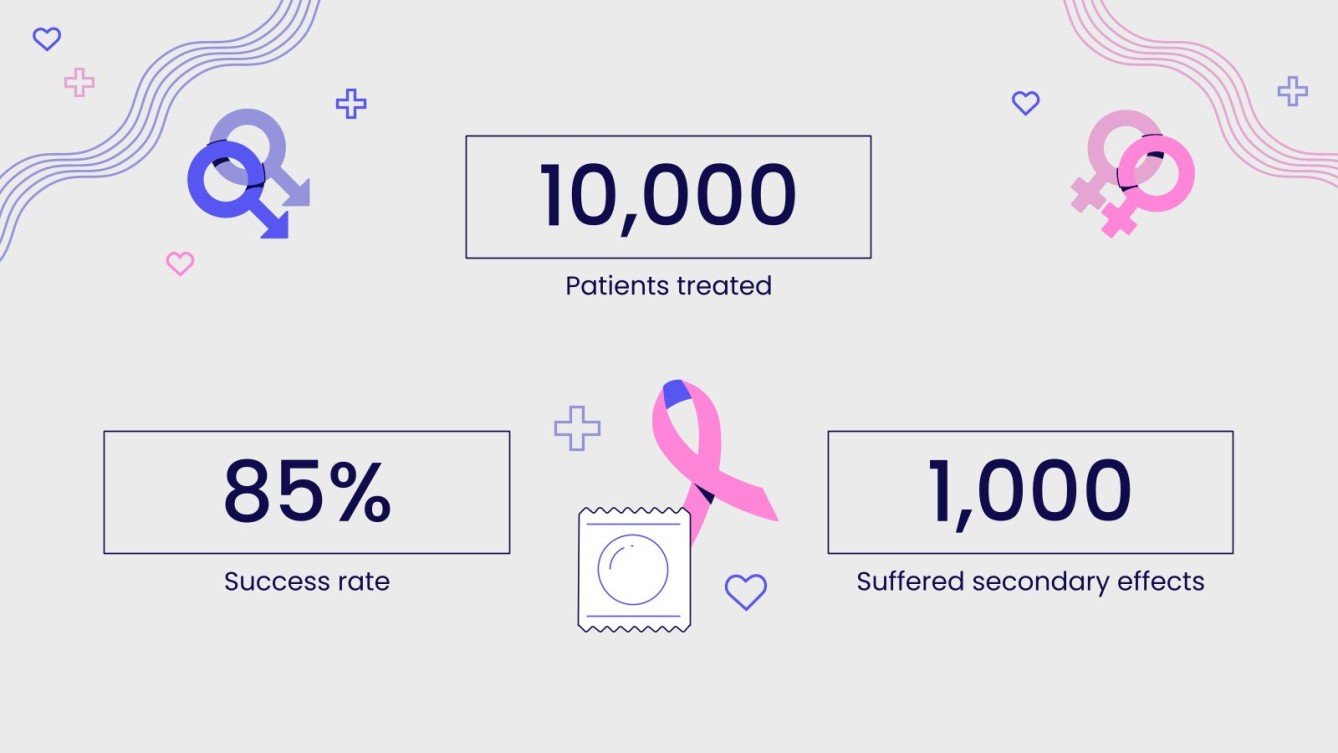1338x753 pixels.
Task: Select the blue plus beside the male symbols
Action: tap(351, 103)
